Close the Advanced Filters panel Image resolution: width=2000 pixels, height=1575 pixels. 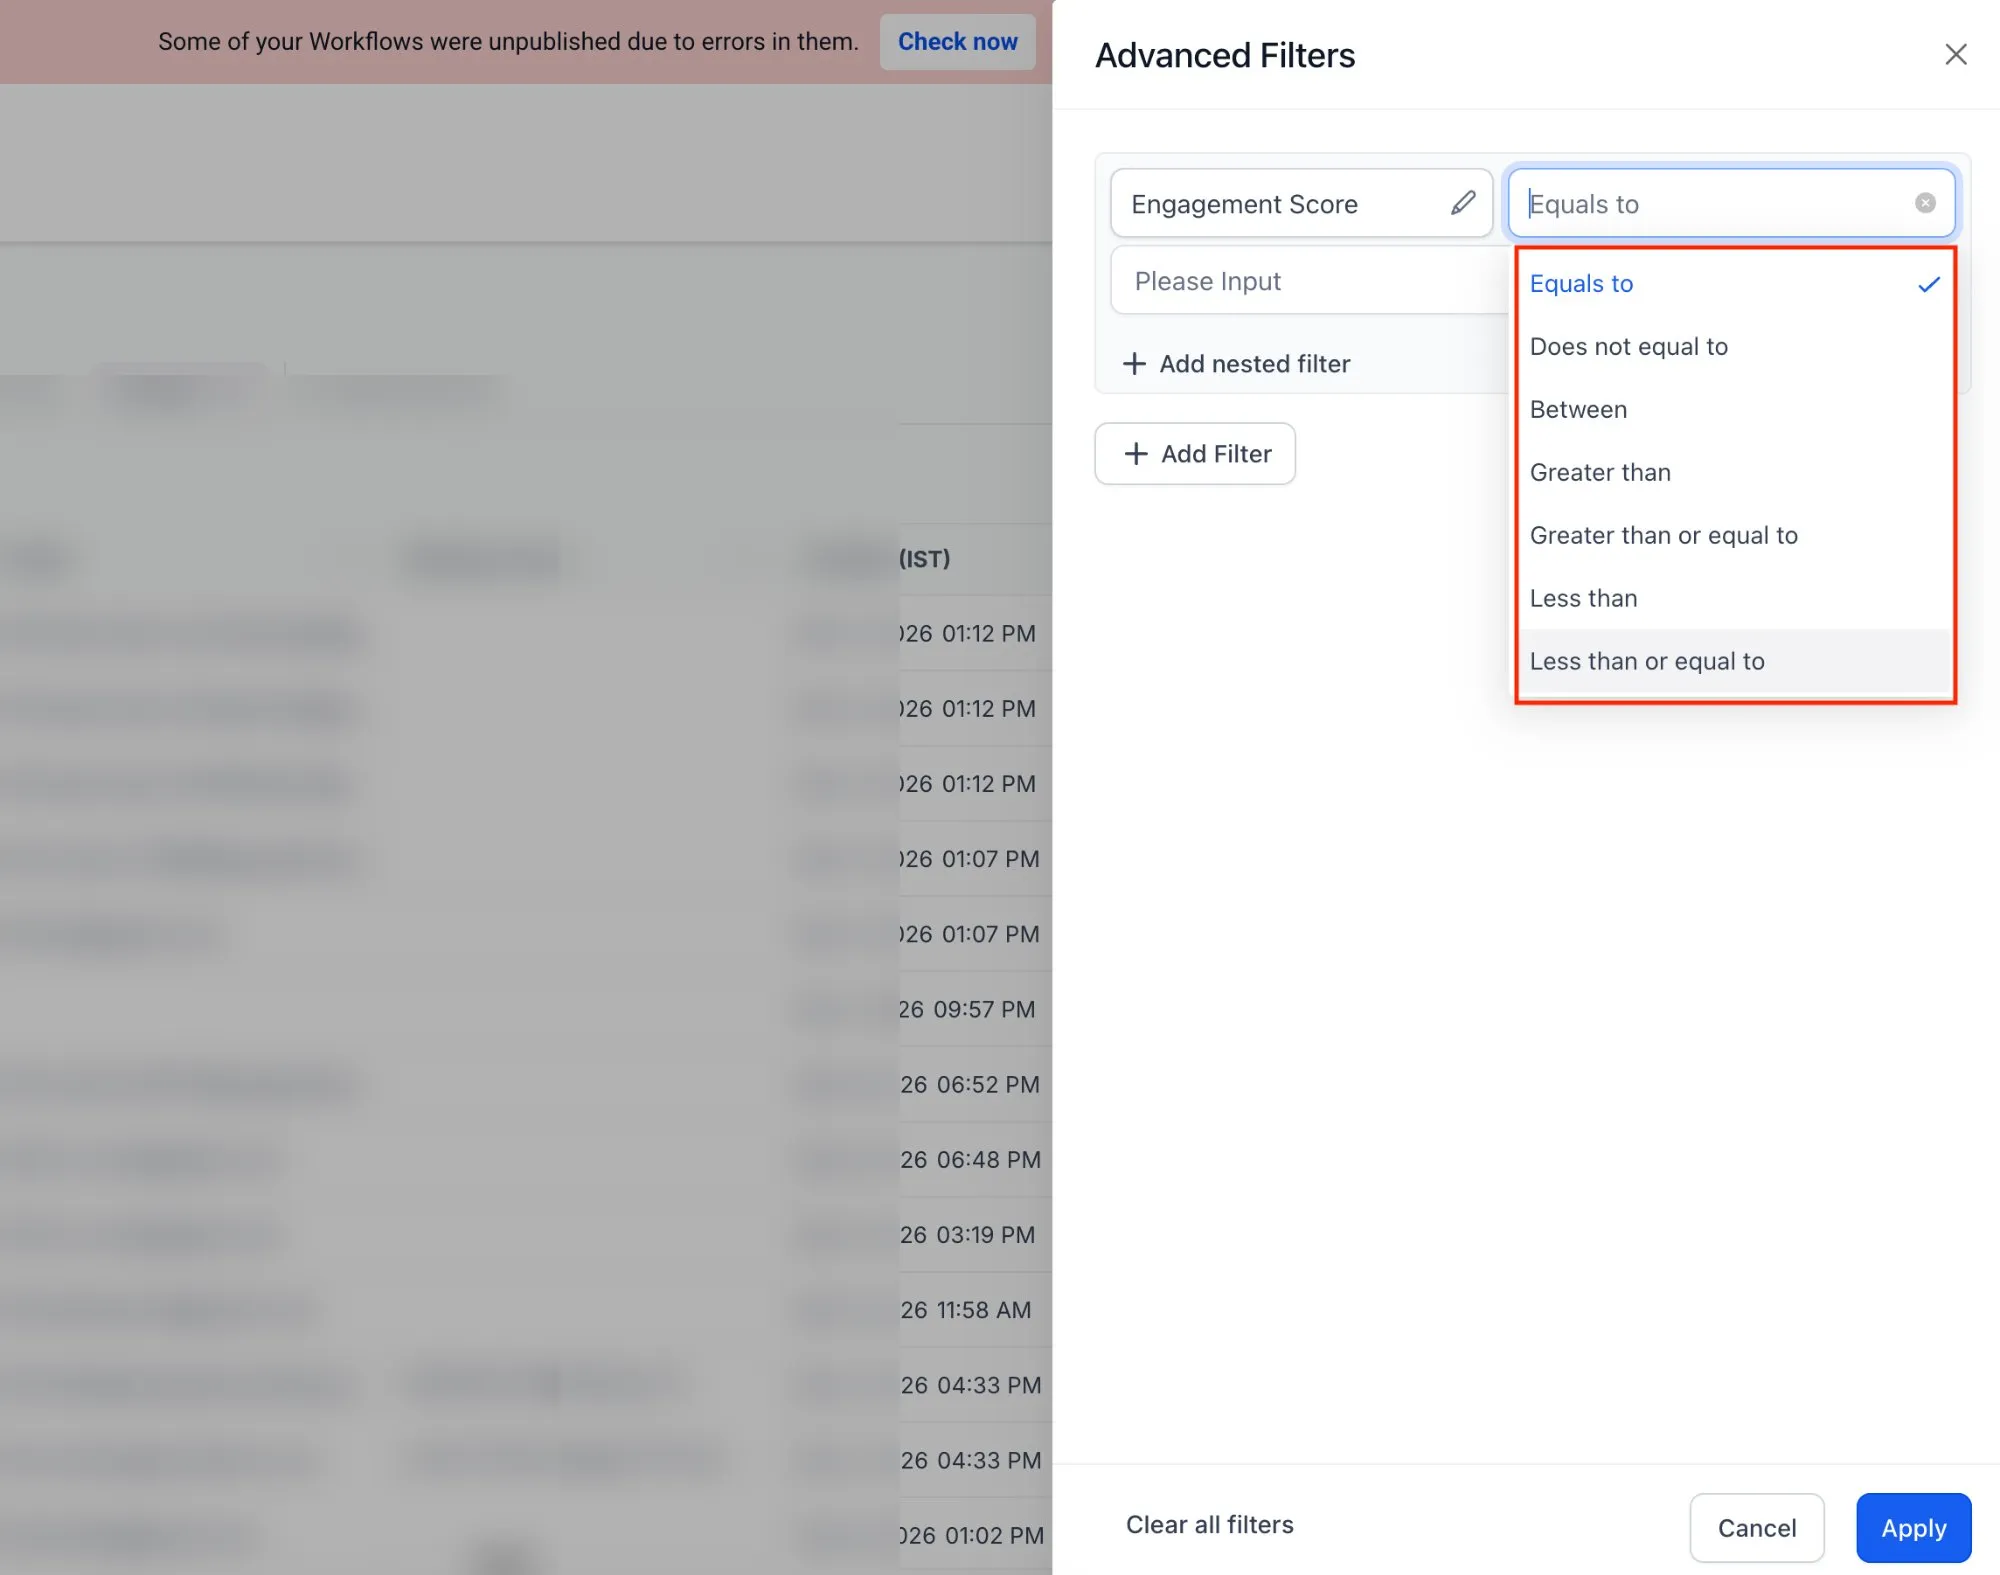click(1956, 54)
